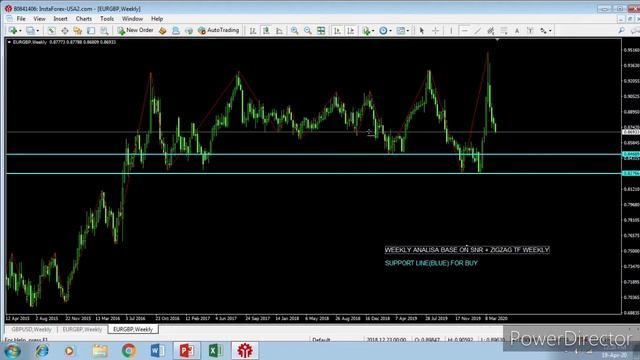The image size is (640, 360).
Task: Show the Navigator panel icon
Action: [x=78, y=31]
